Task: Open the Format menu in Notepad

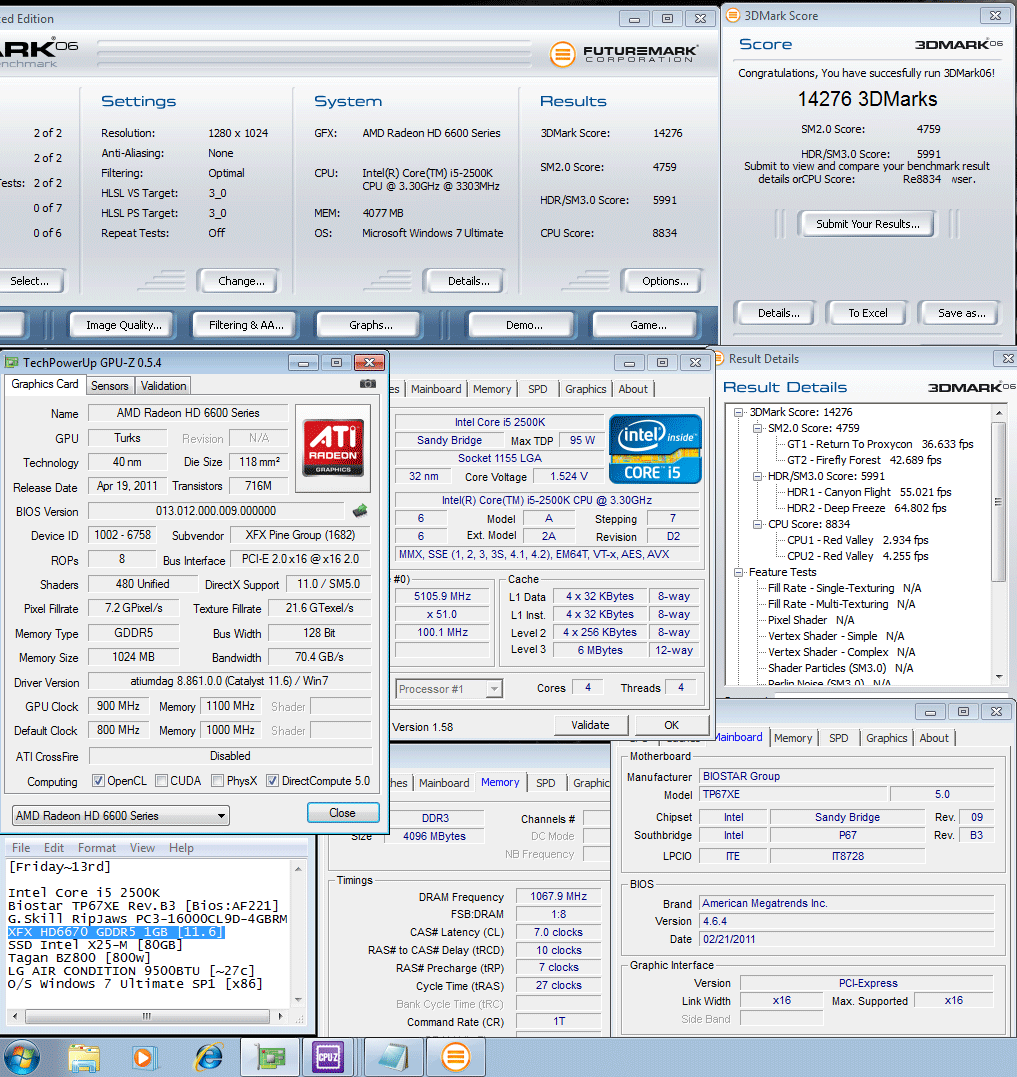Action: point(97,848)
